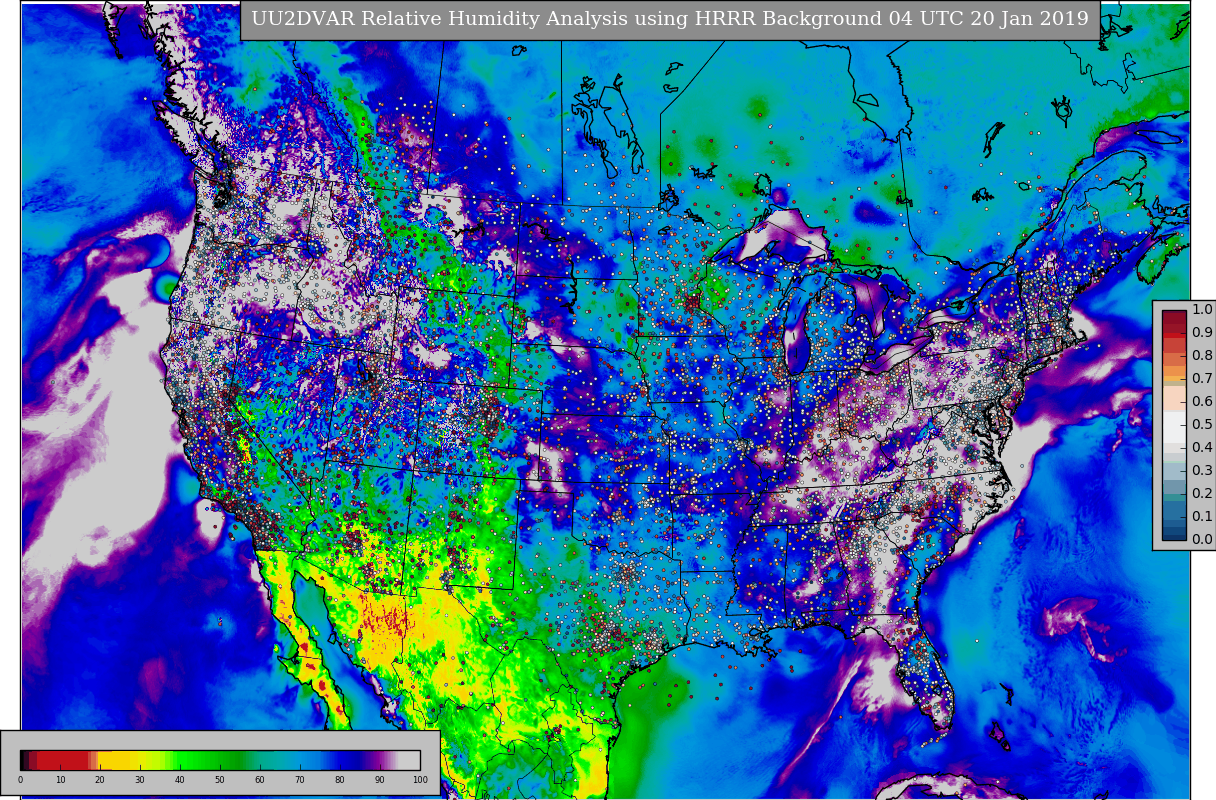Click the '0.3' label on vertical colorbar

click(1202, 471)
